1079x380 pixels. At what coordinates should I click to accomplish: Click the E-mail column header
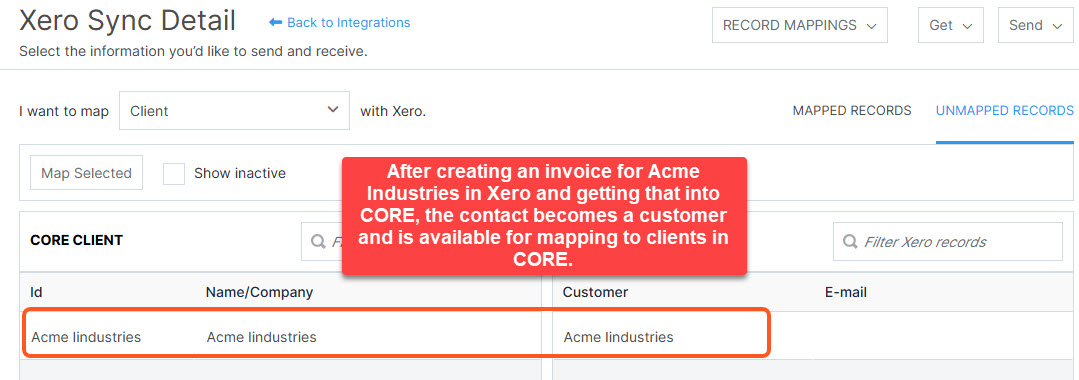(846, 293)
